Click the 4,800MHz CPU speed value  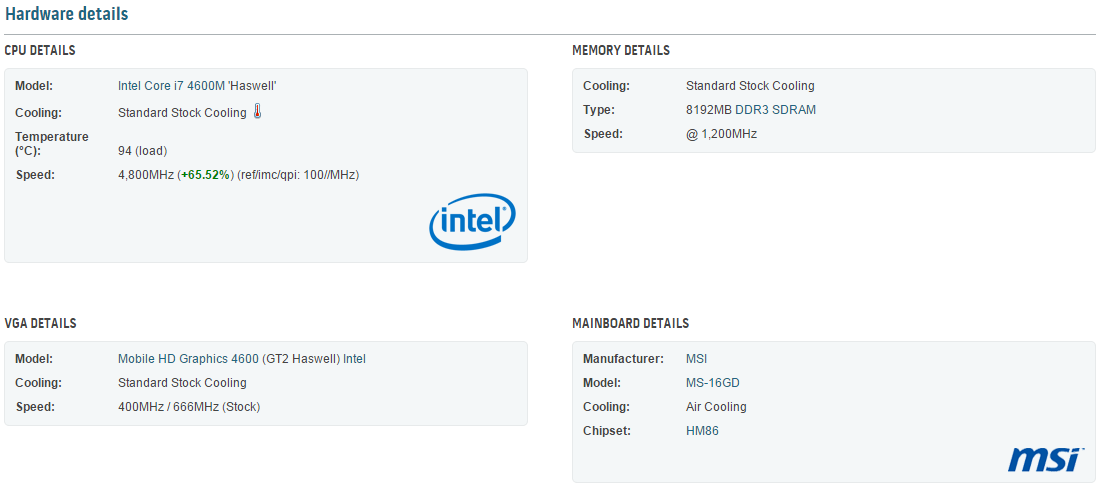coord(146,175)
